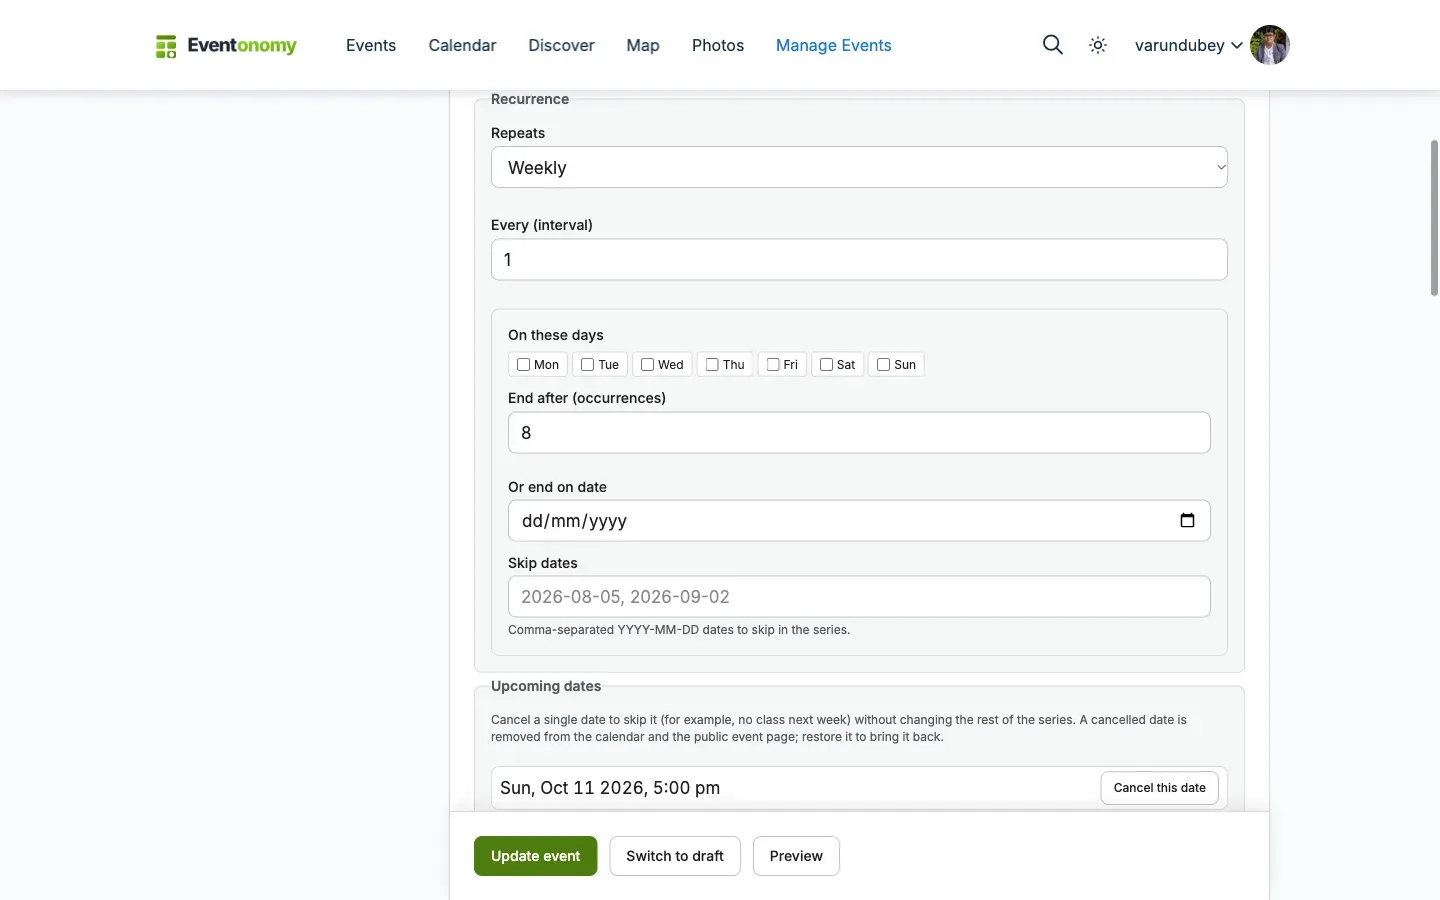Check the Fri day checkbox
The image size is (1440, 900).
point(773,364)
